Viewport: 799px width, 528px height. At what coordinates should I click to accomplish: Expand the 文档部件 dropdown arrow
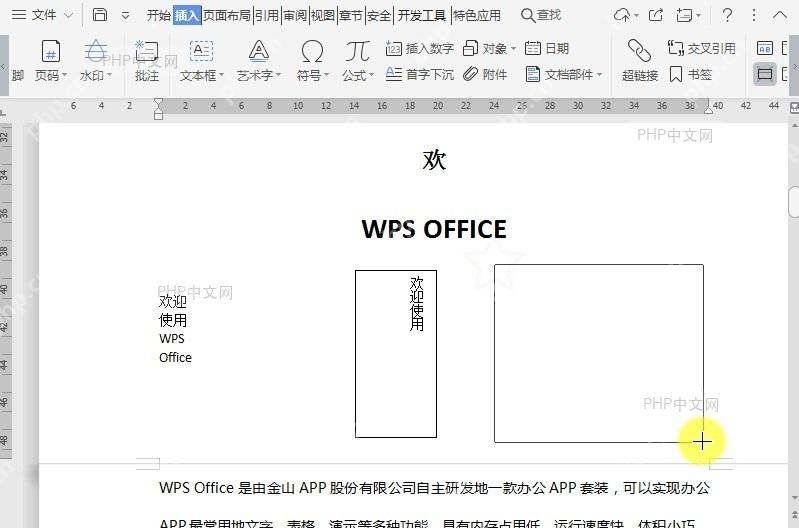click(x=599, y=75)
